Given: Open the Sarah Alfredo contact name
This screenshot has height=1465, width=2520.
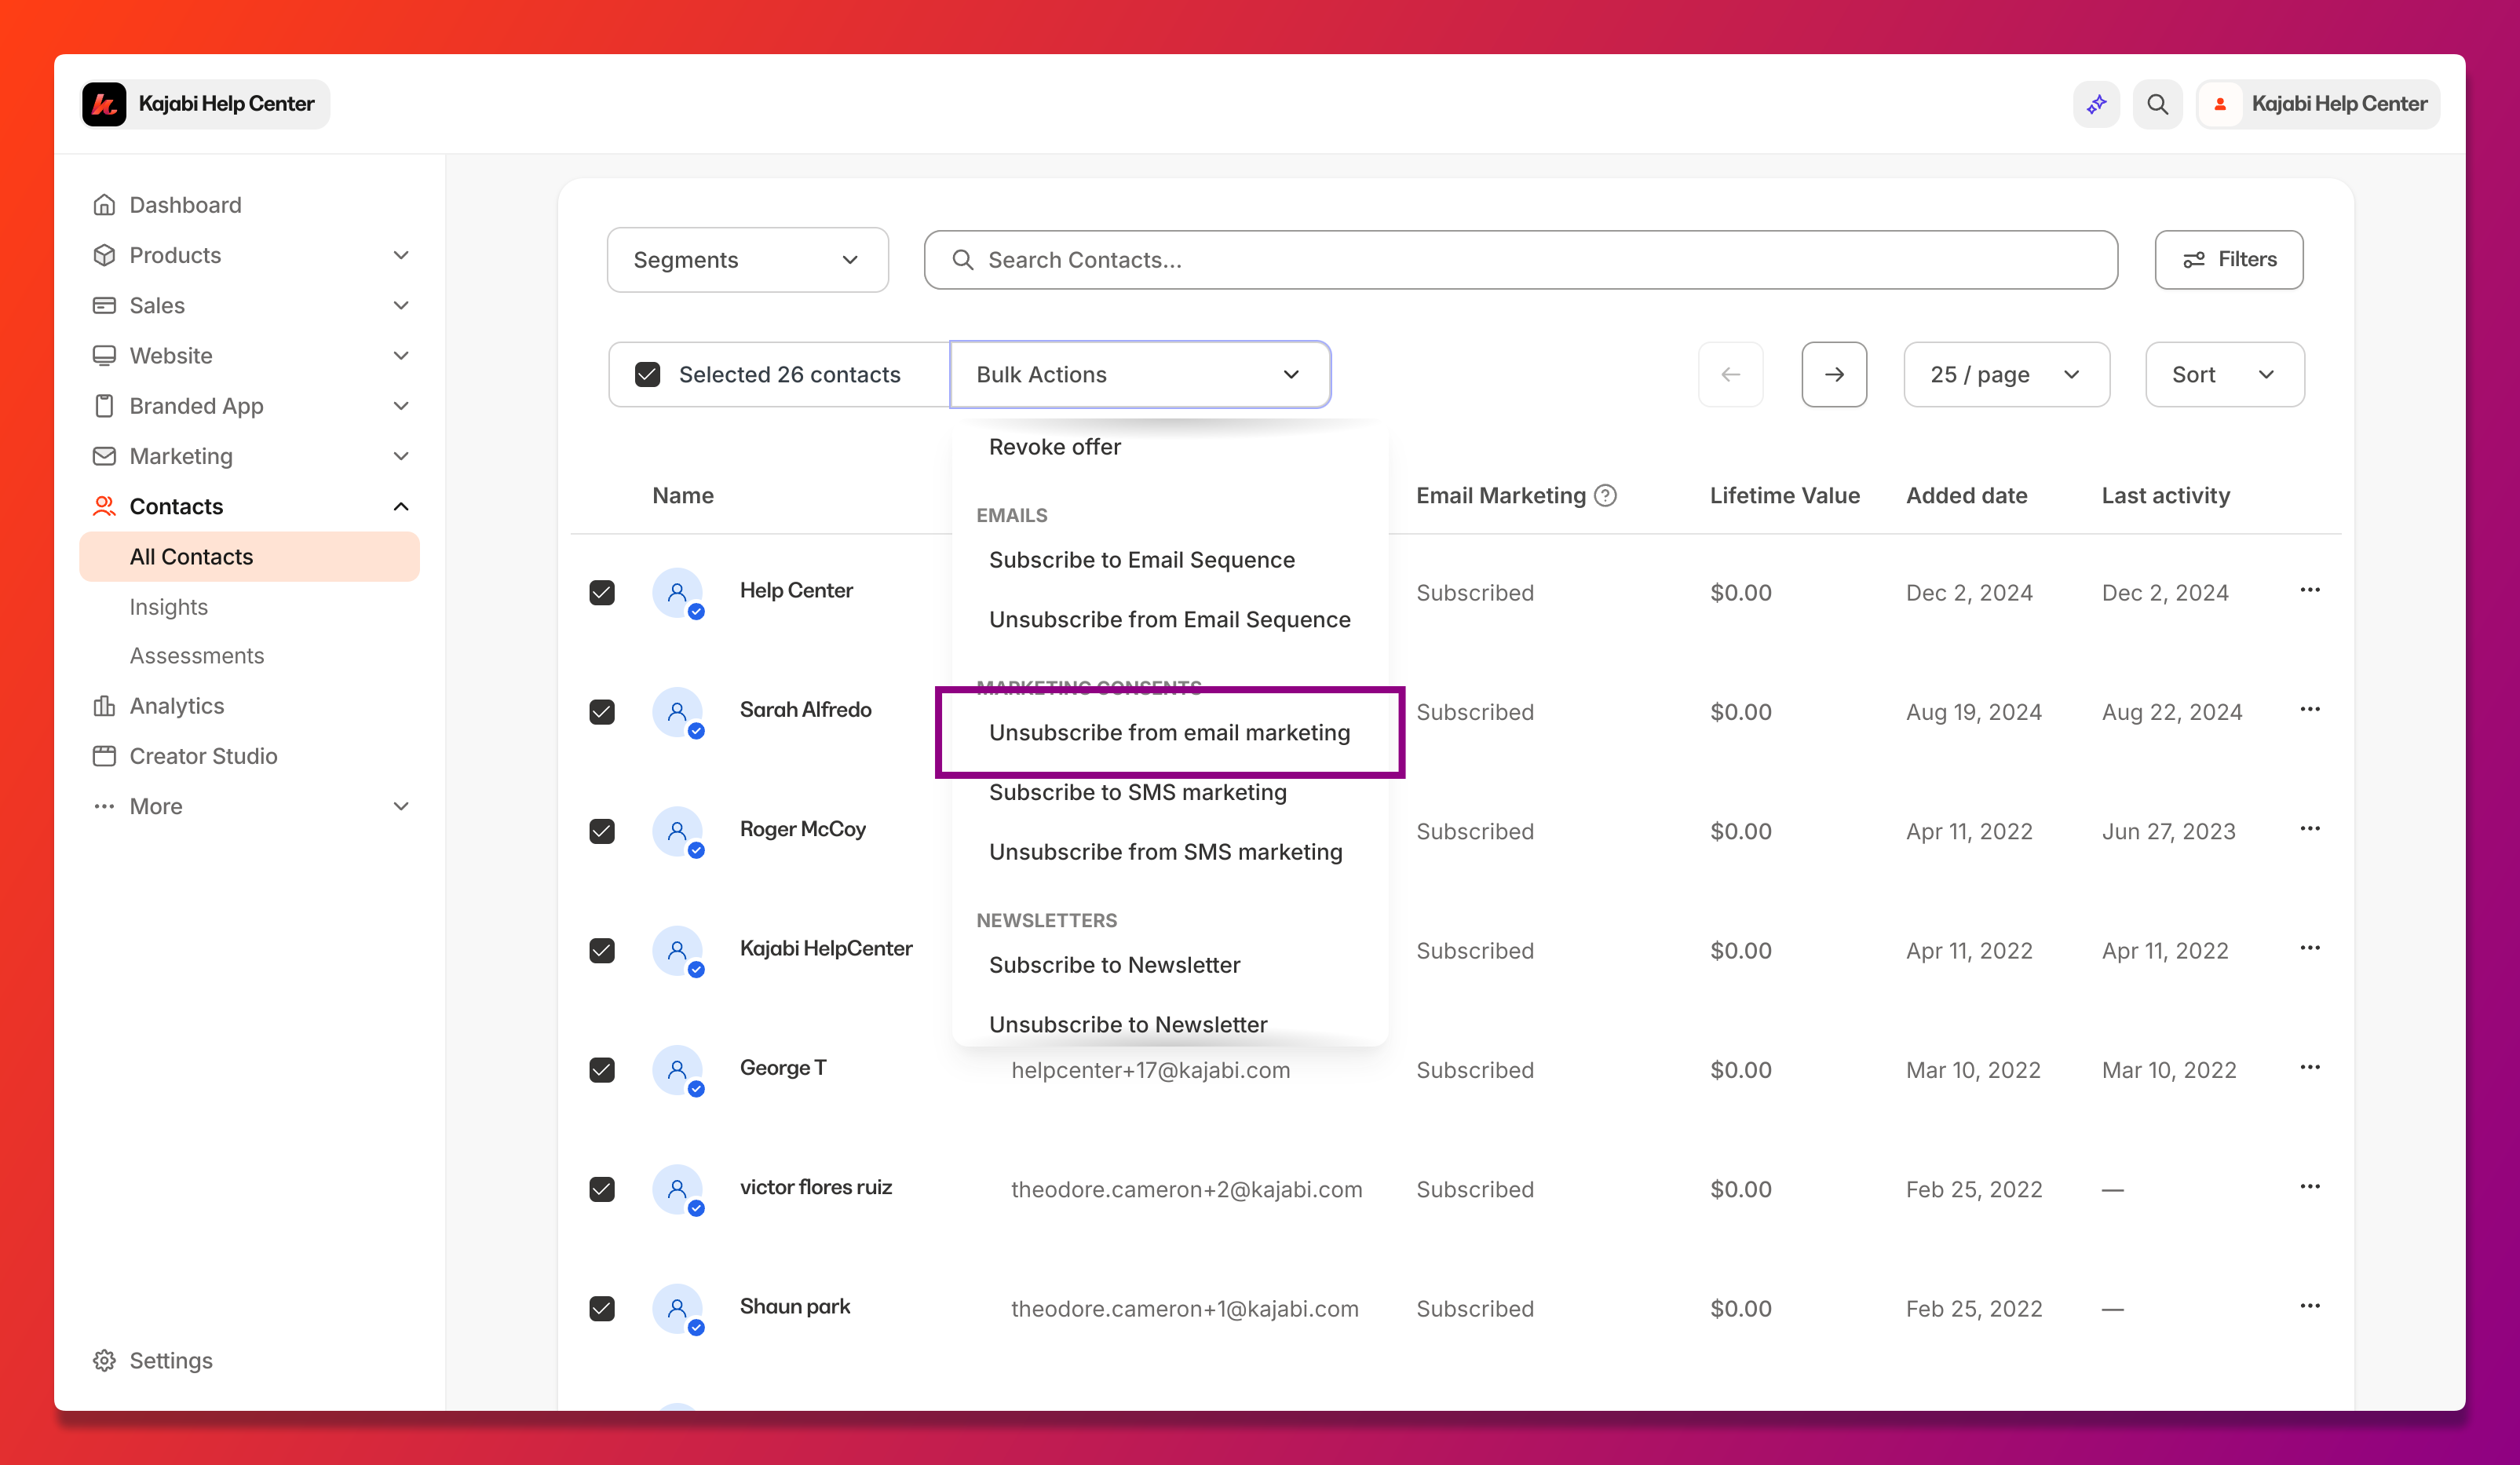Looking at the screenshot, I should 805,710.
